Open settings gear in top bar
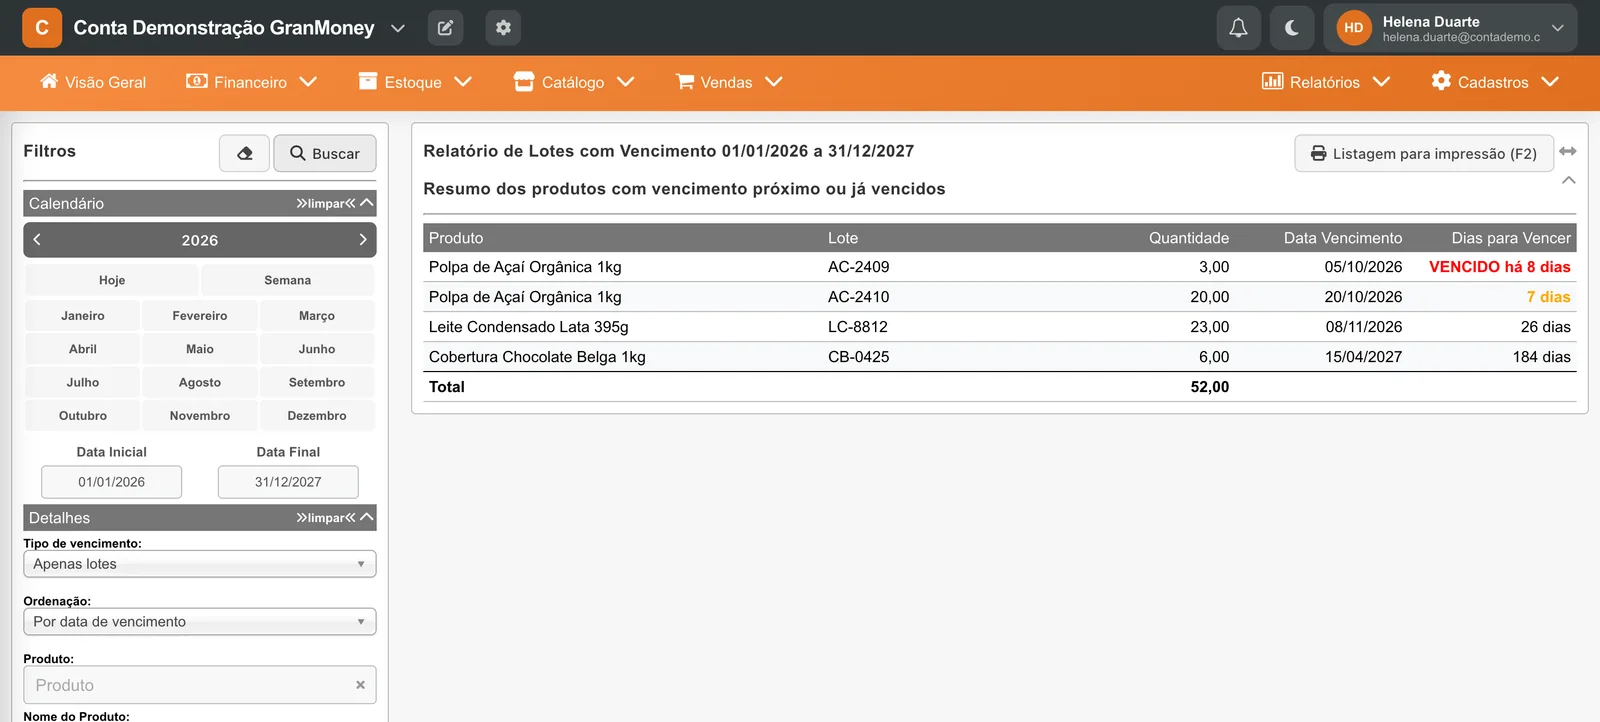This screenshot has height=722, width=1600. pos(503,28)
